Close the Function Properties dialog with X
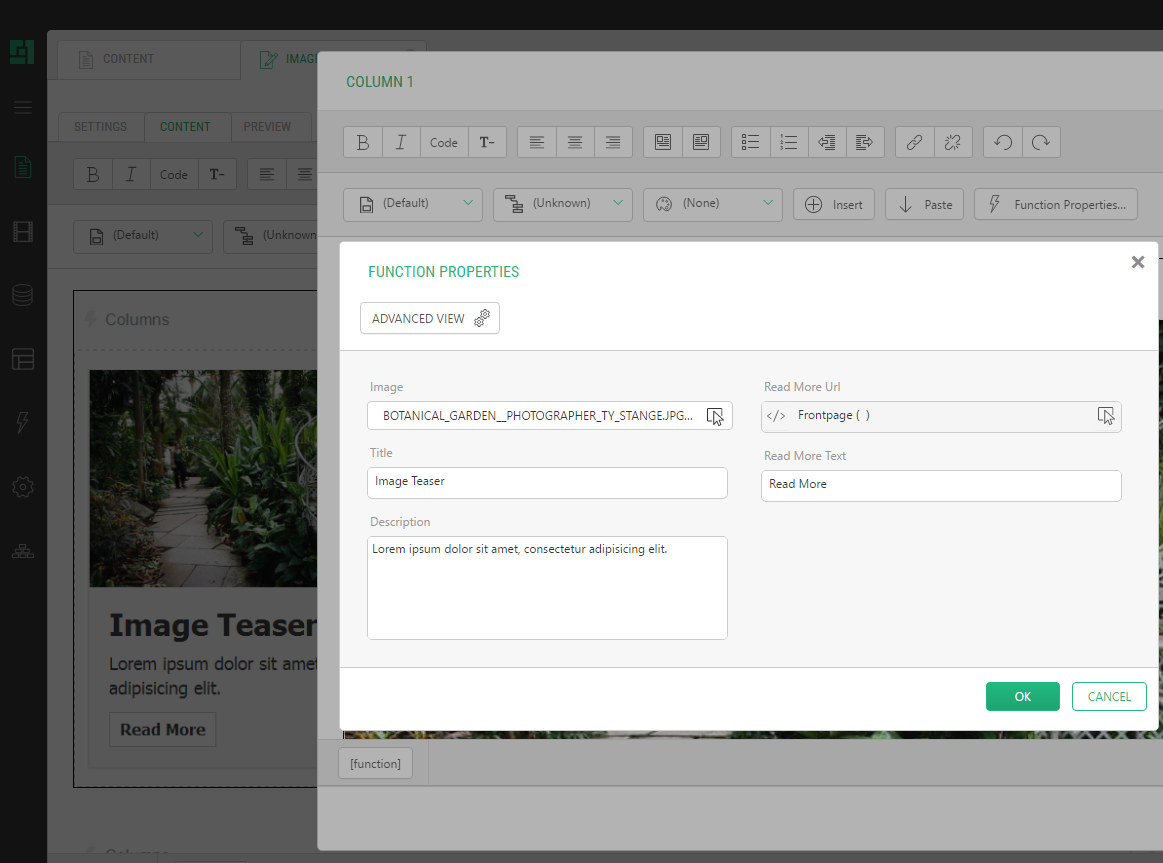Viewport: 1163px width, 863px height. coord(1137,262)
